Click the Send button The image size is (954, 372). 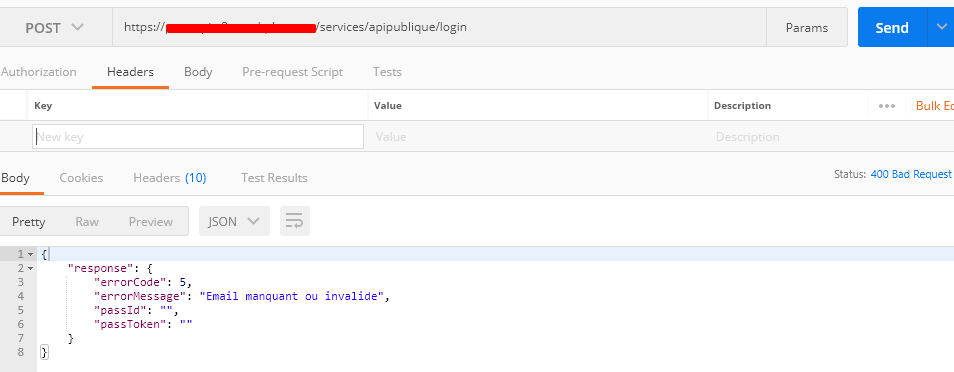point(892,27)
